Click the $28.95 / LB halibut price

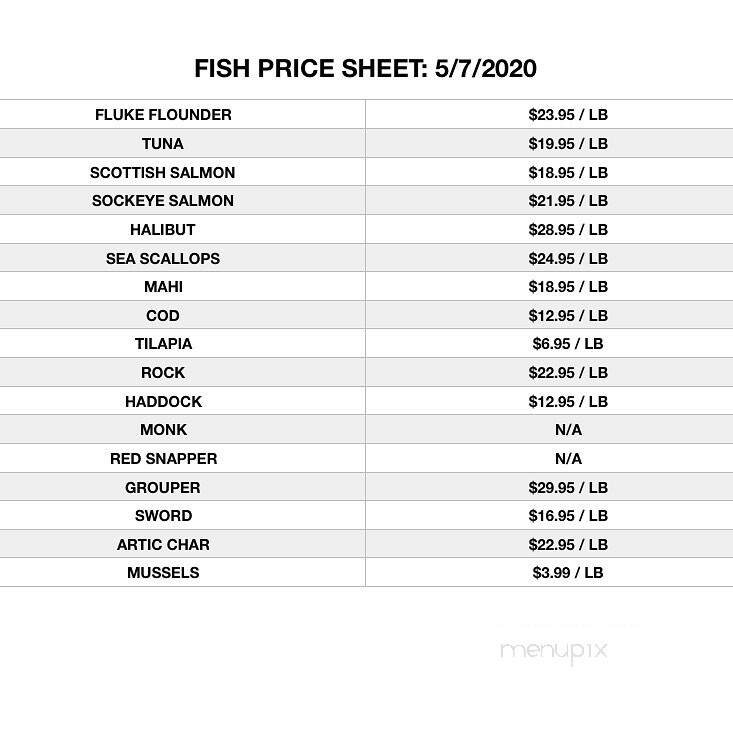(568, 230)
